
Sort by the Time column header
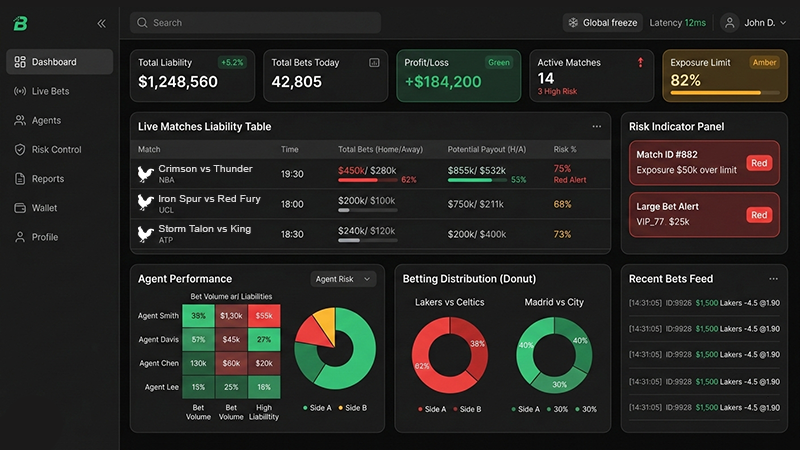click(289, 149)
